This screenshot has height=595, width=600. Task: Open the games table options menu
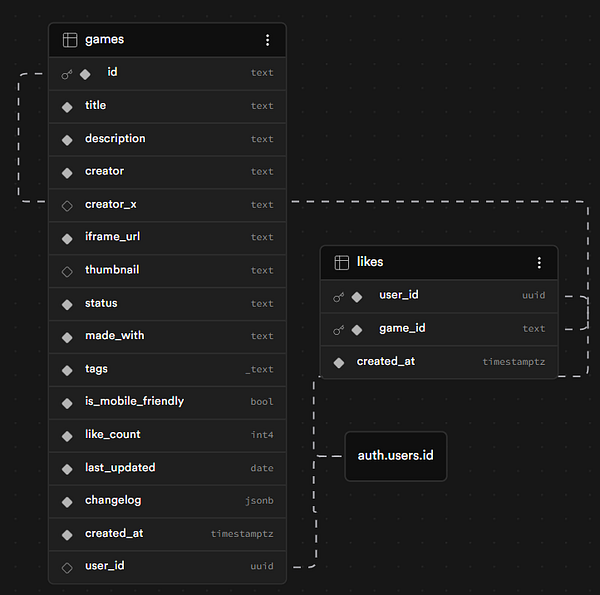267,40
